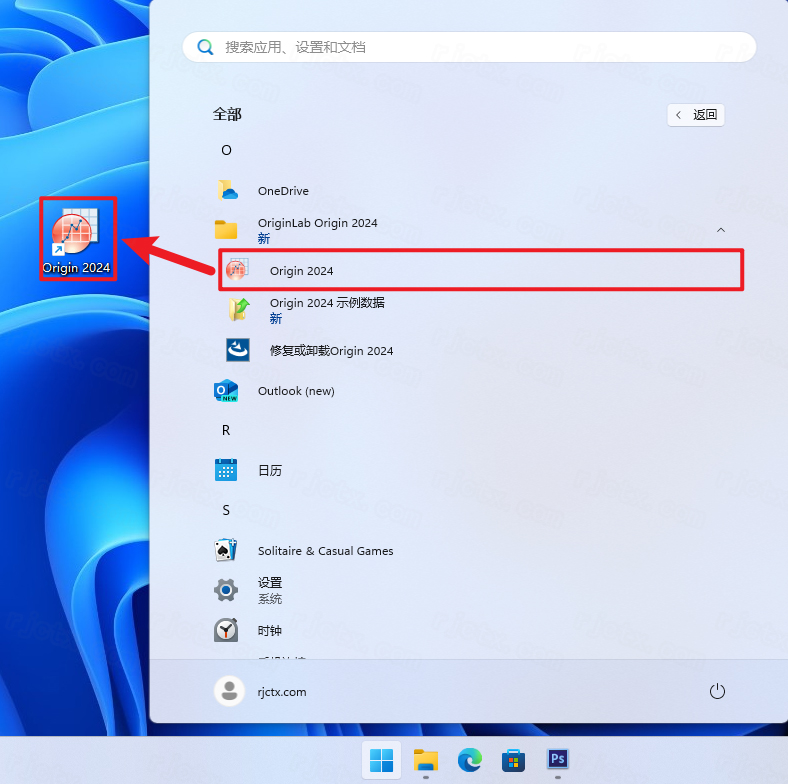Click the 返回 back button
Image resolution: width=788 pixels, height=784 pixels.
pyautogui.click(x=696, y=115)
